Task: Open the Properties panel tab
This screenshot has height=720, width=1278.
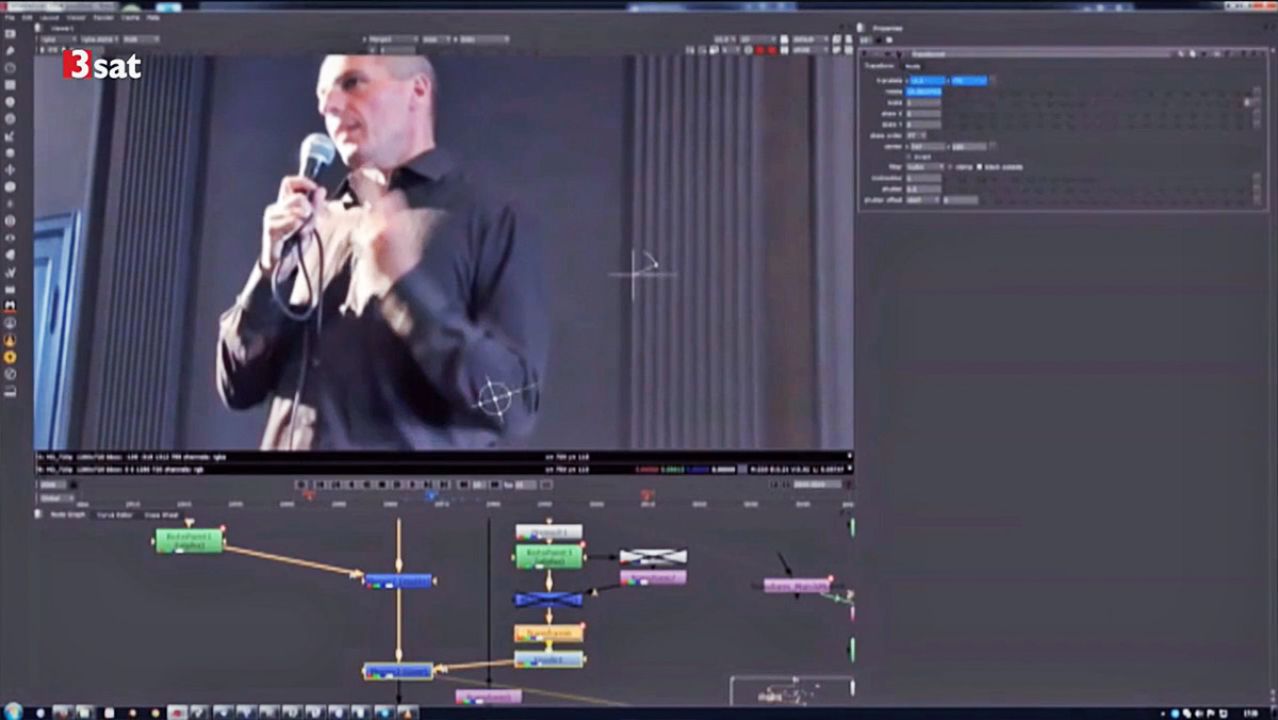Action: (x=887, y=28)
